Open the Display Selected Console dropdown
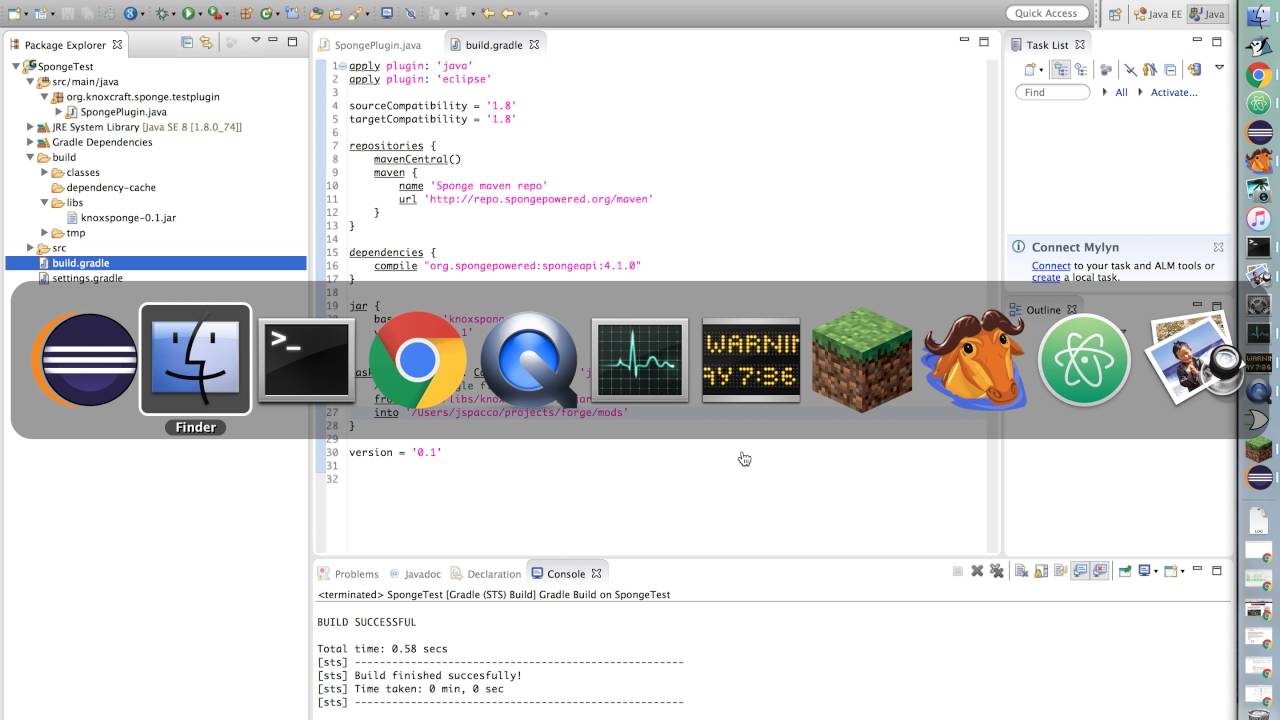 (x=1156, y=571)
